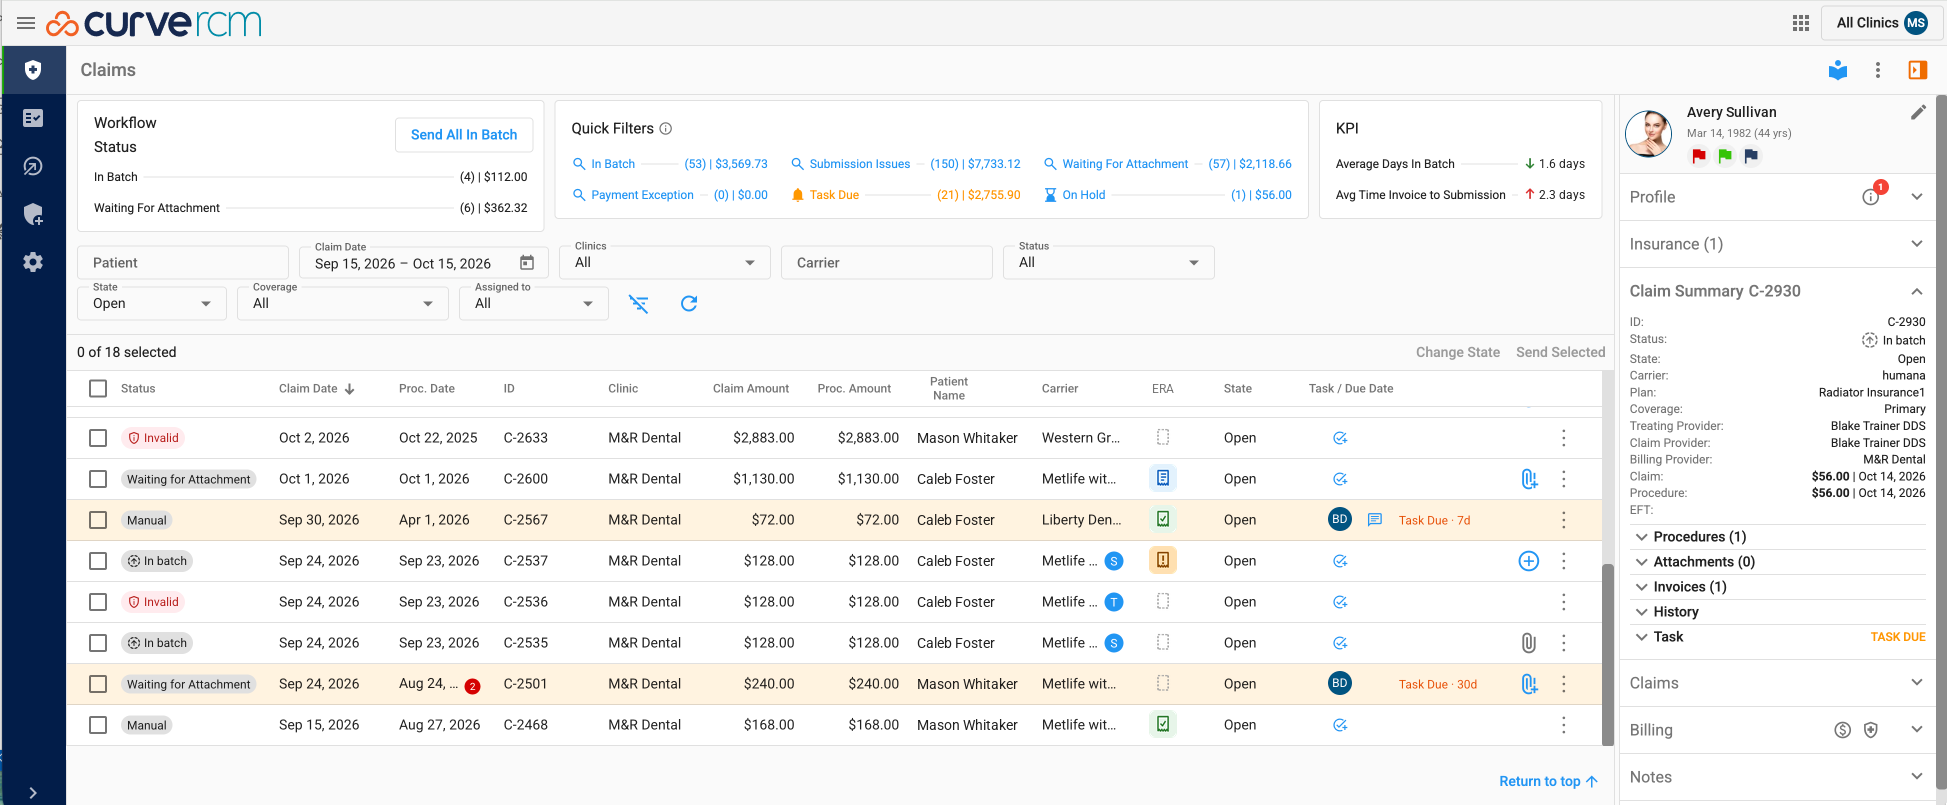This screenshot has height=805, width=1947.
Task: Select the checkbox for claim C-2468
Action: coord(98,725)
